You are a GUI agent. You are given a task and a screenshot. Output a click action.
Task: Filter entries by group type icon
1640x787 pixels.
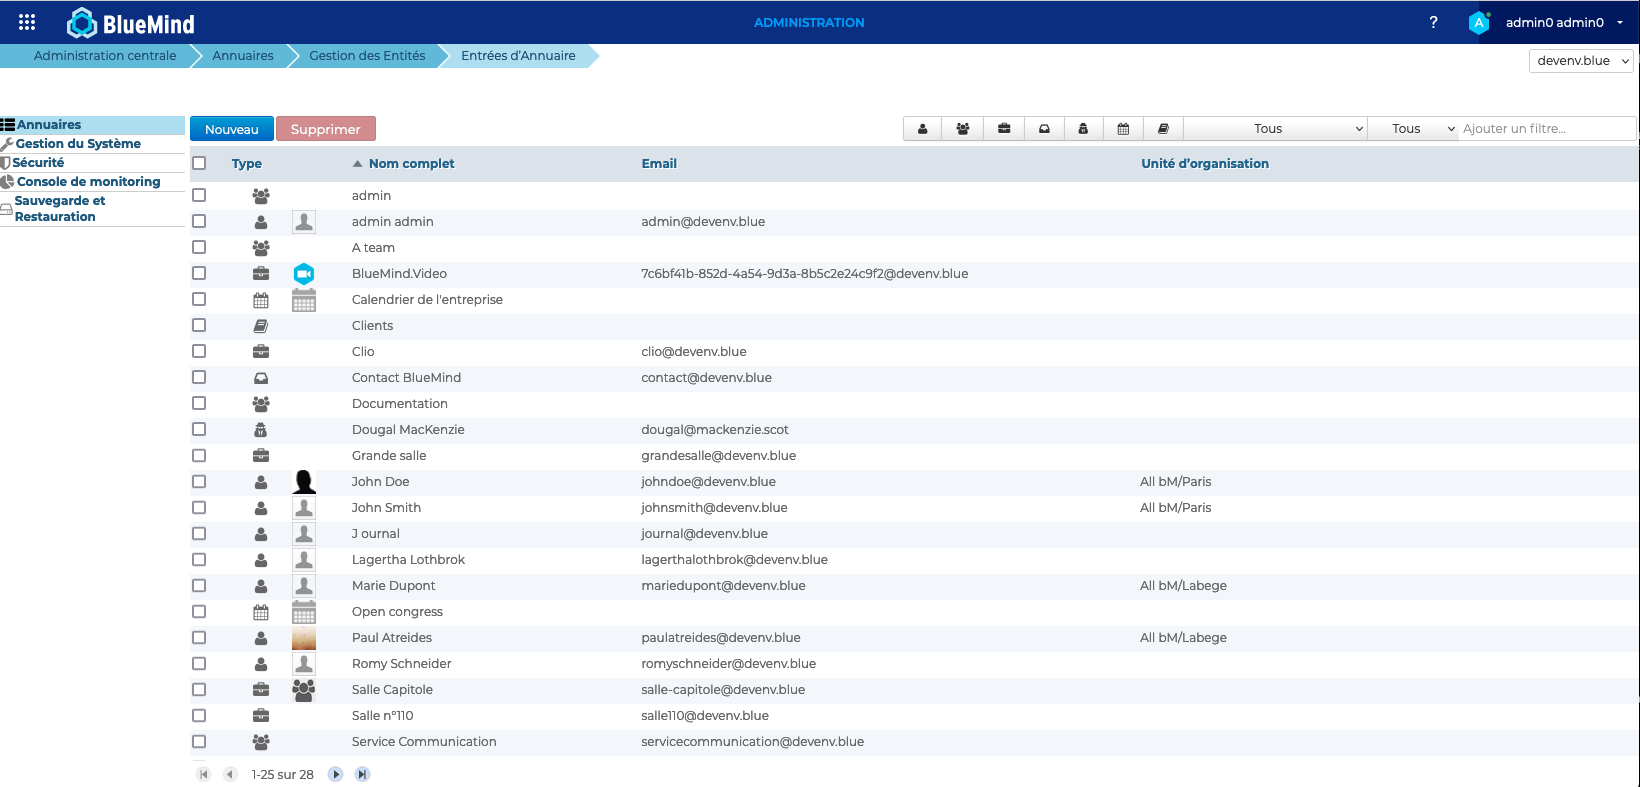pyautogui.click(x=962, y=129)
